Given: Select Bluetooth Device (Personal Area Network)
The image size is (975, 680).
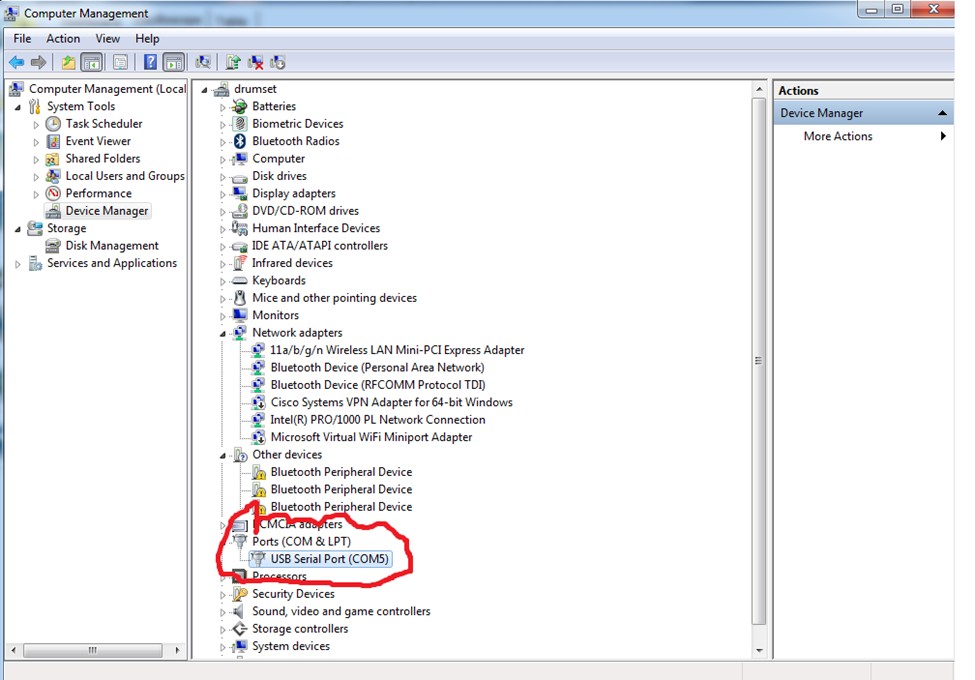Looking at the screenshot, I should pyautogui.click(x=377, y=367).
